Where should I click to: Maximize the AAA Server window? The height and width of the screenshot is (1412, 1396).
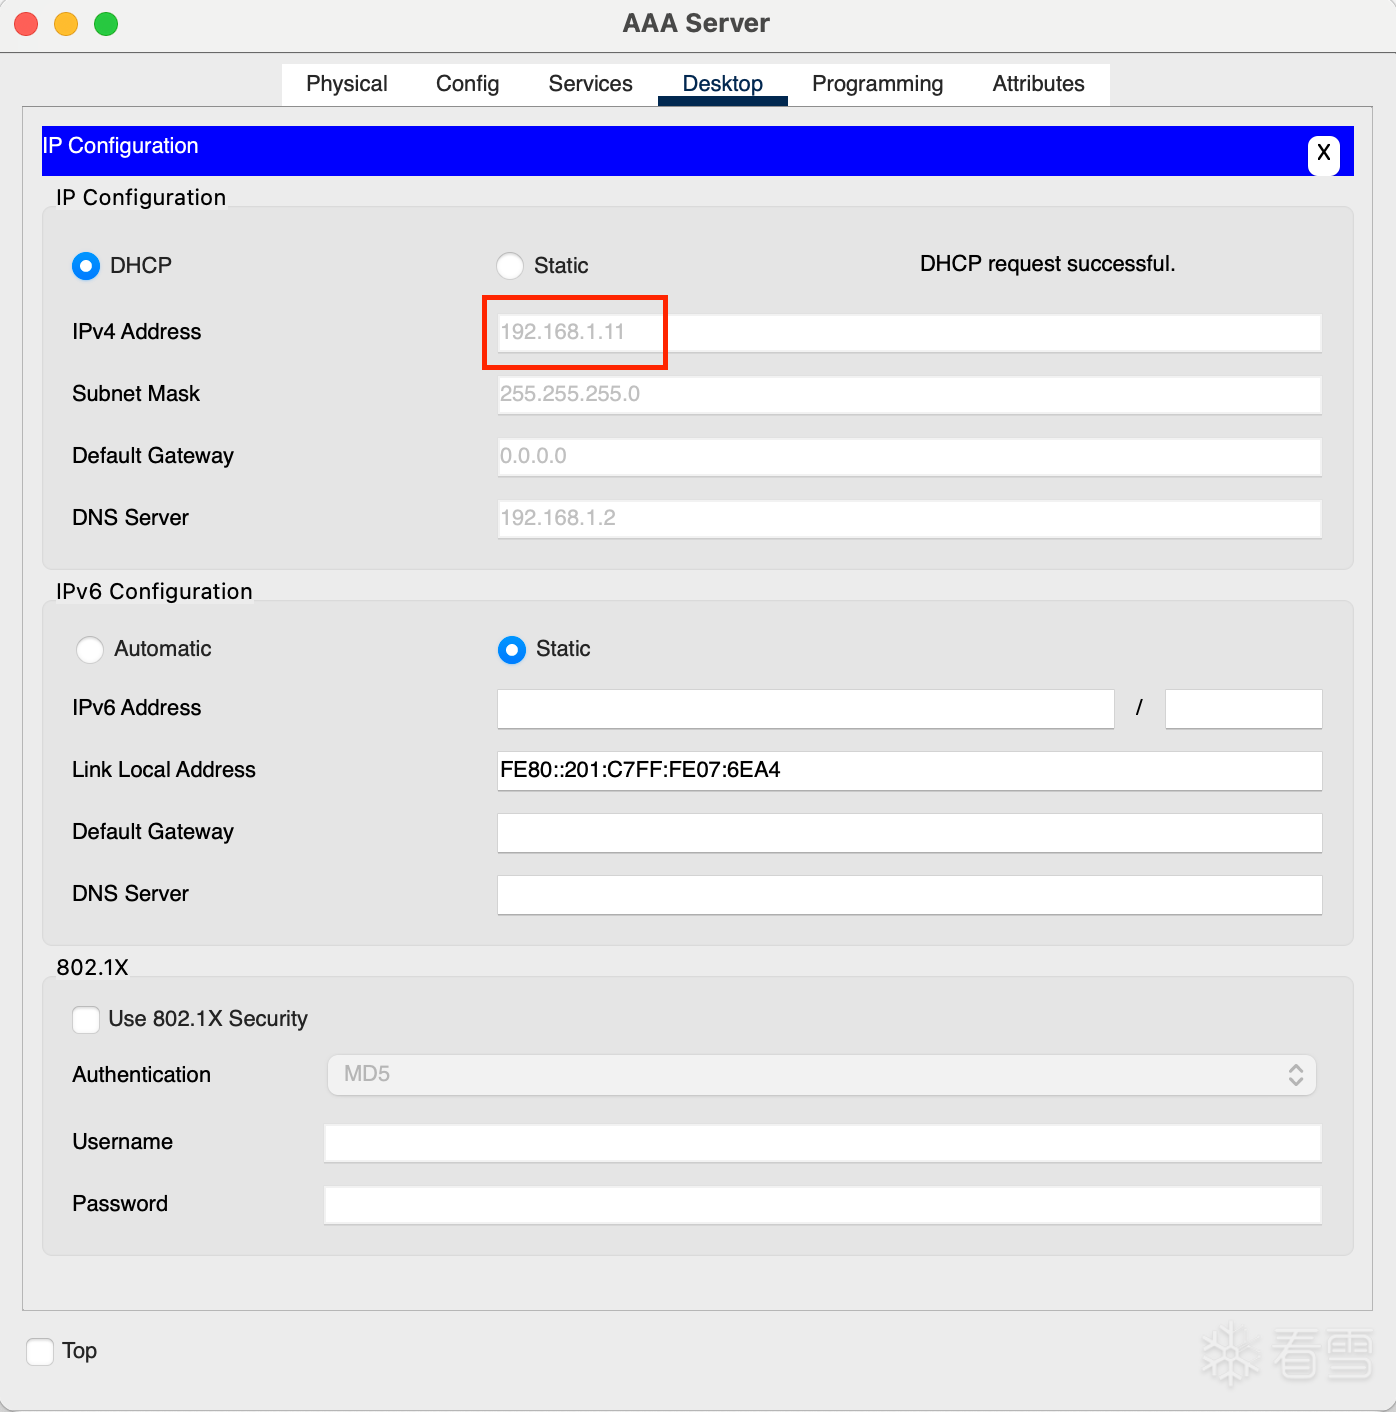pyautogui.click(x=106, y=23)
